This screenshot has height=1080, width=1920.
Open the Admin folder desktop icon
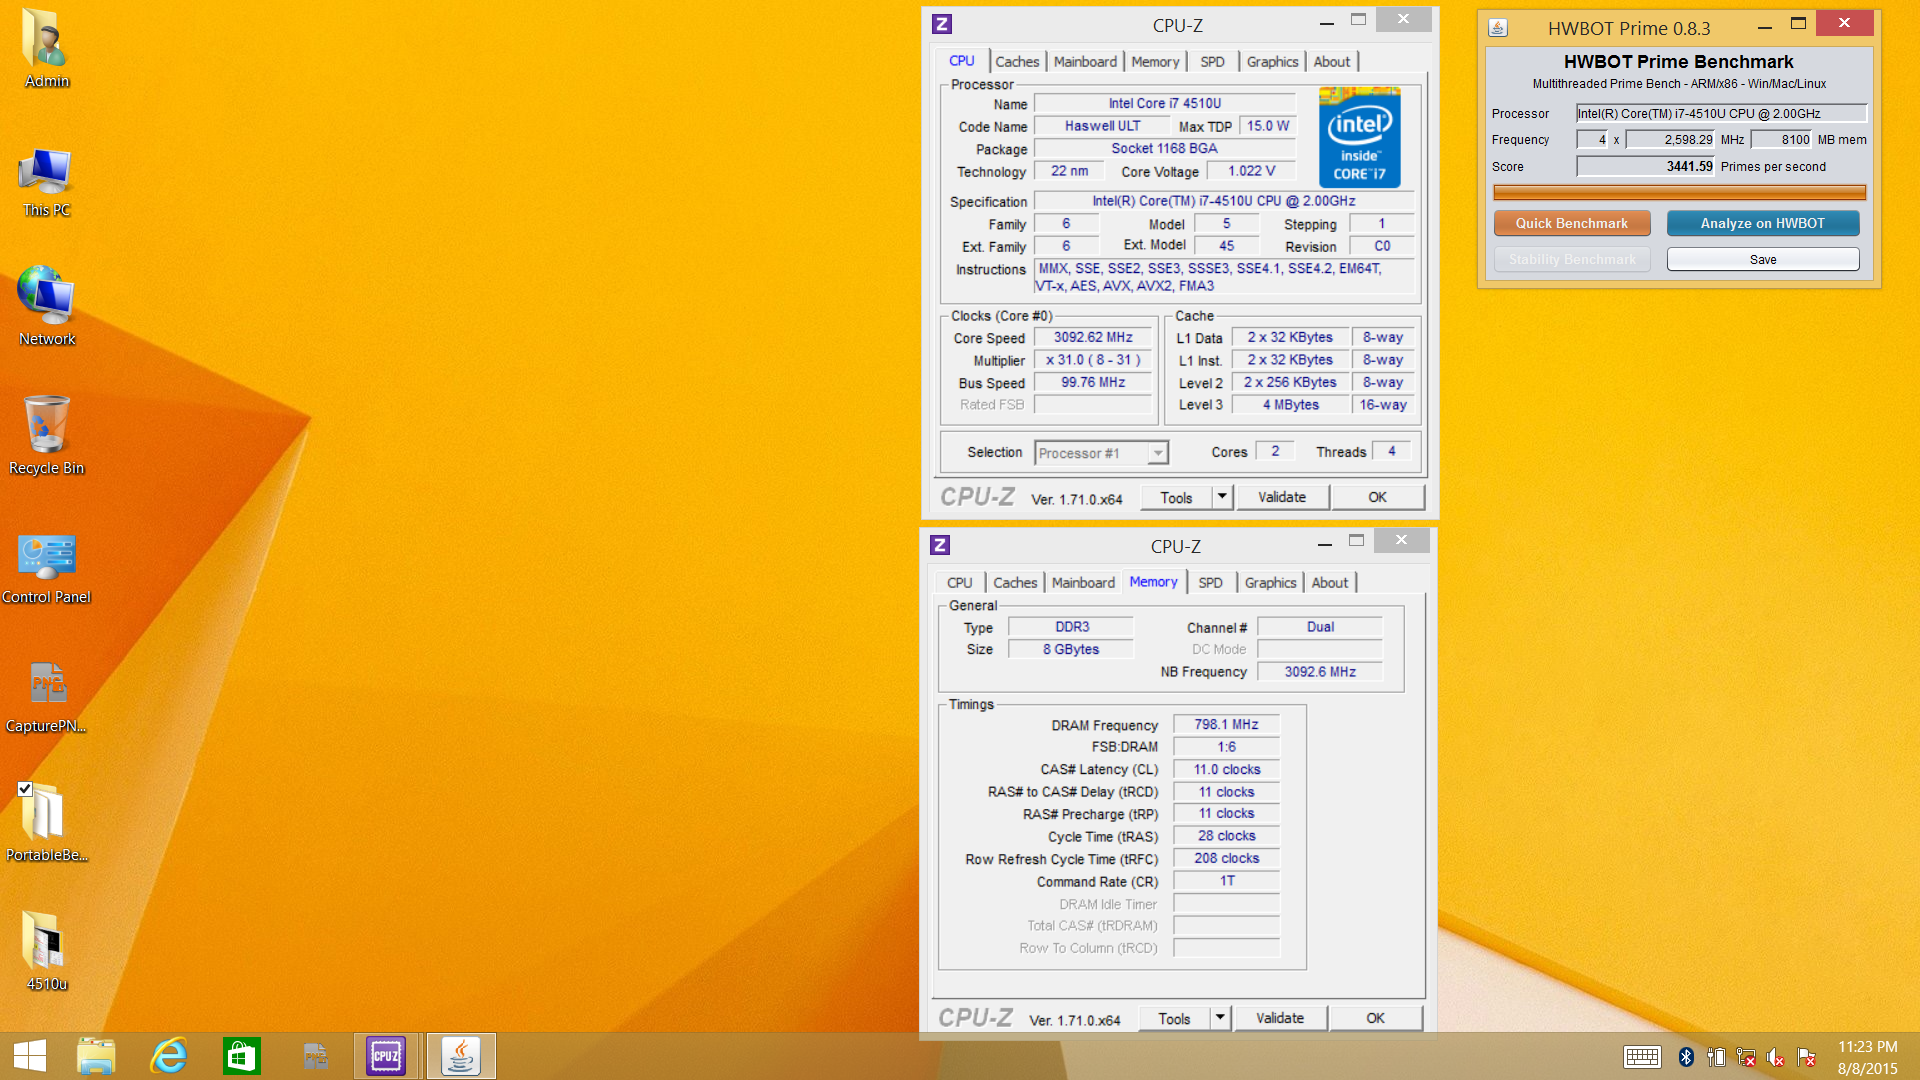46,47
